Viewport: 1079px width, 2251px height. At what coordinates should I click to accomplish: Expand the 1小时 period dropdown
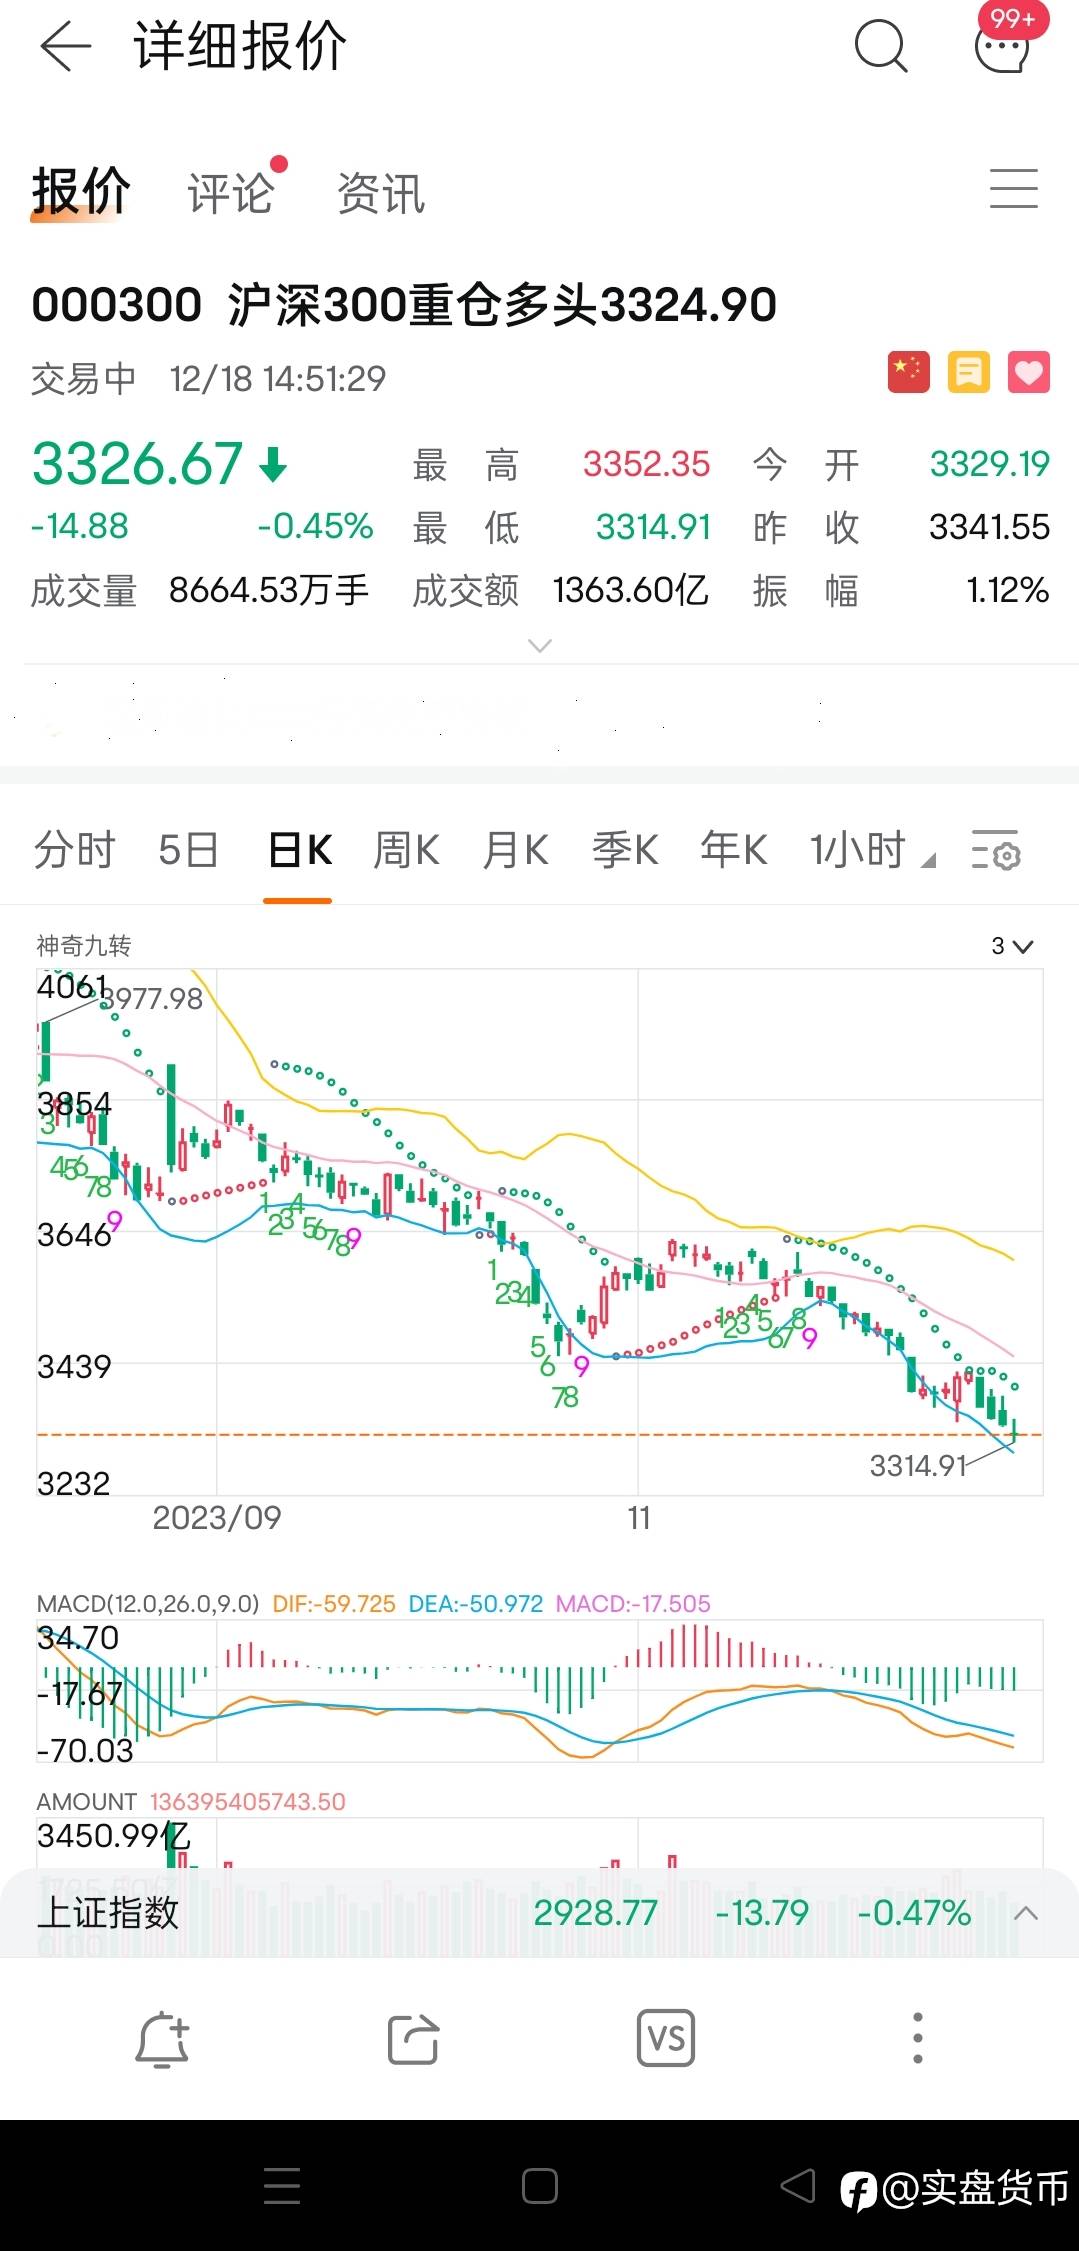872,851
